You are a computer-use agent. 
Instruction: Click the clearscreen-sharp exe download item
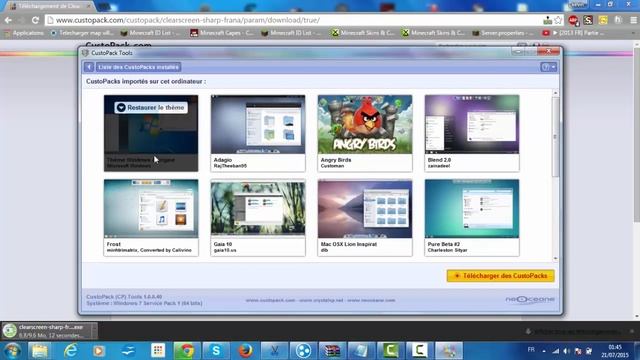(45, 331)
